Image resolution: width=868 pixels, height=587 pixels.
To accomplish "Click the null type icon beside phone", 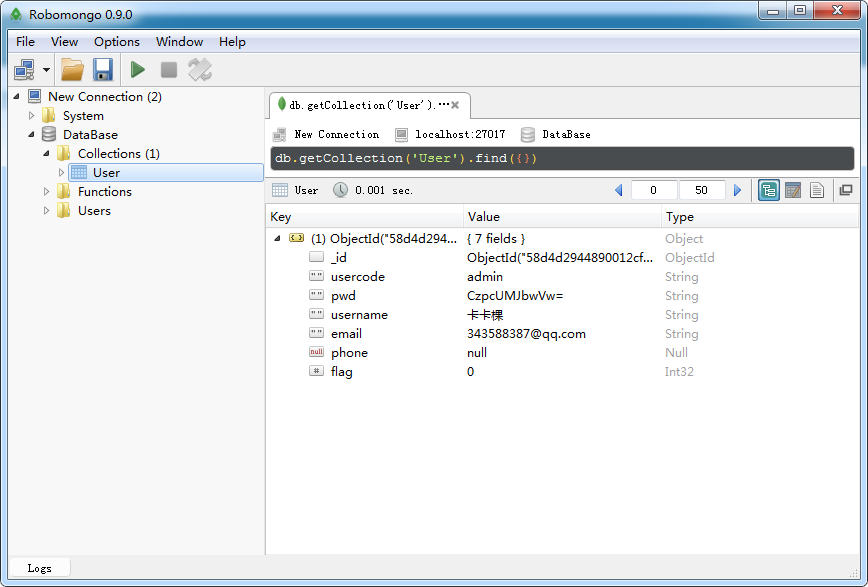I will pos(317,352).
